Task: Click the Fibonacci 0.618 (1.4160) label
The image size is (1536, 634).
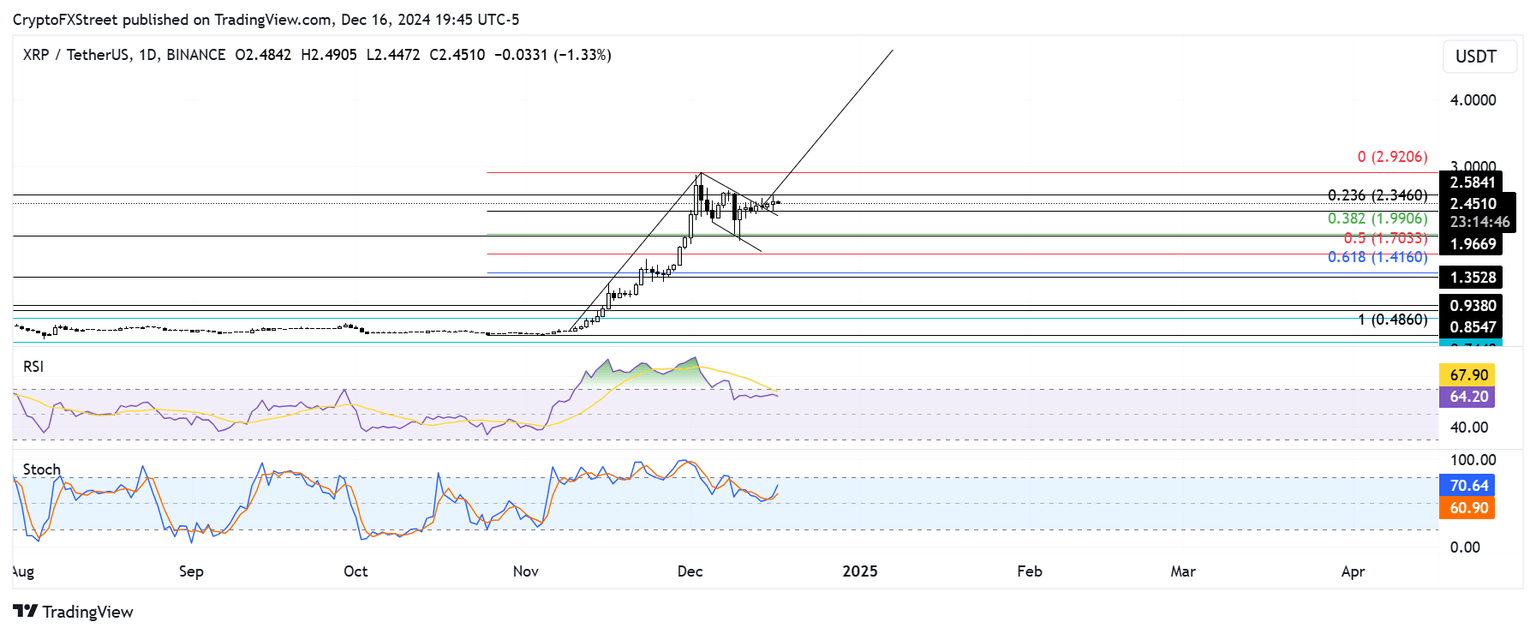Action: [1378, 257]
